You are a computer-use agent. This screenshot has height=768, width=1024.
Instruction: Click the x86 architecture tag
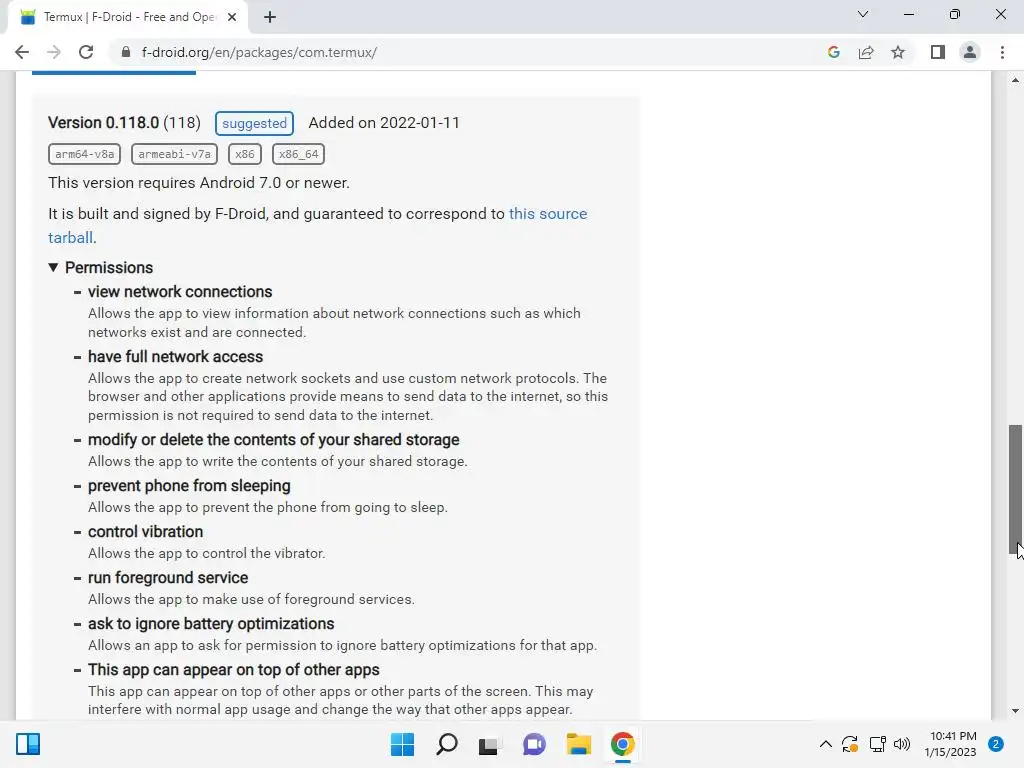[245, 154]
